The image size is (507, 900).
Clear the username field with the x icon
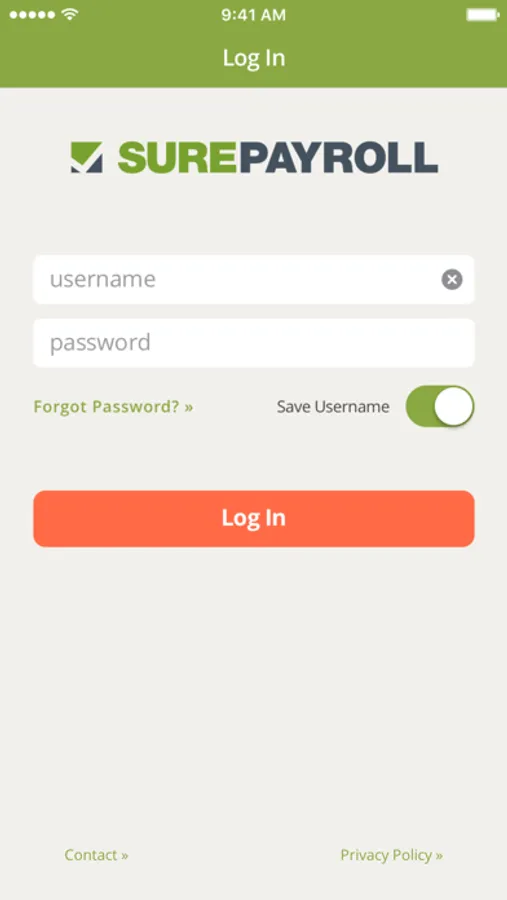point(452,280)
